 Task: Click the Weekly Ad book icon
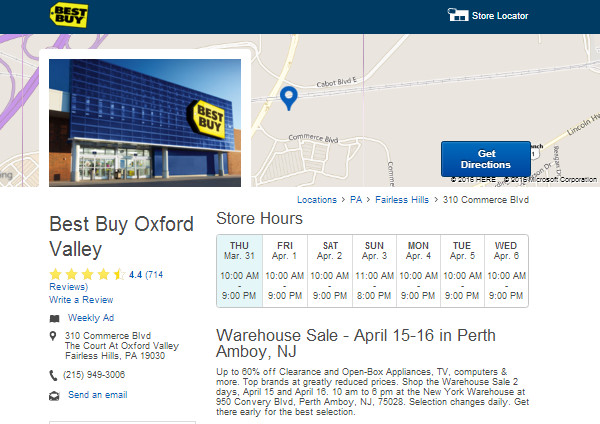point(54,318)
